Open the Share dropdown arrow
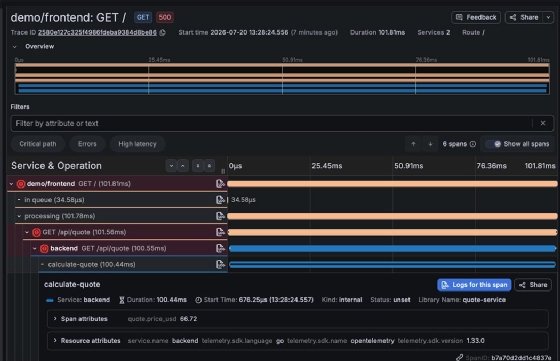Image resolution: width=560 pixels, height=361 pixels. coord(548,17)
